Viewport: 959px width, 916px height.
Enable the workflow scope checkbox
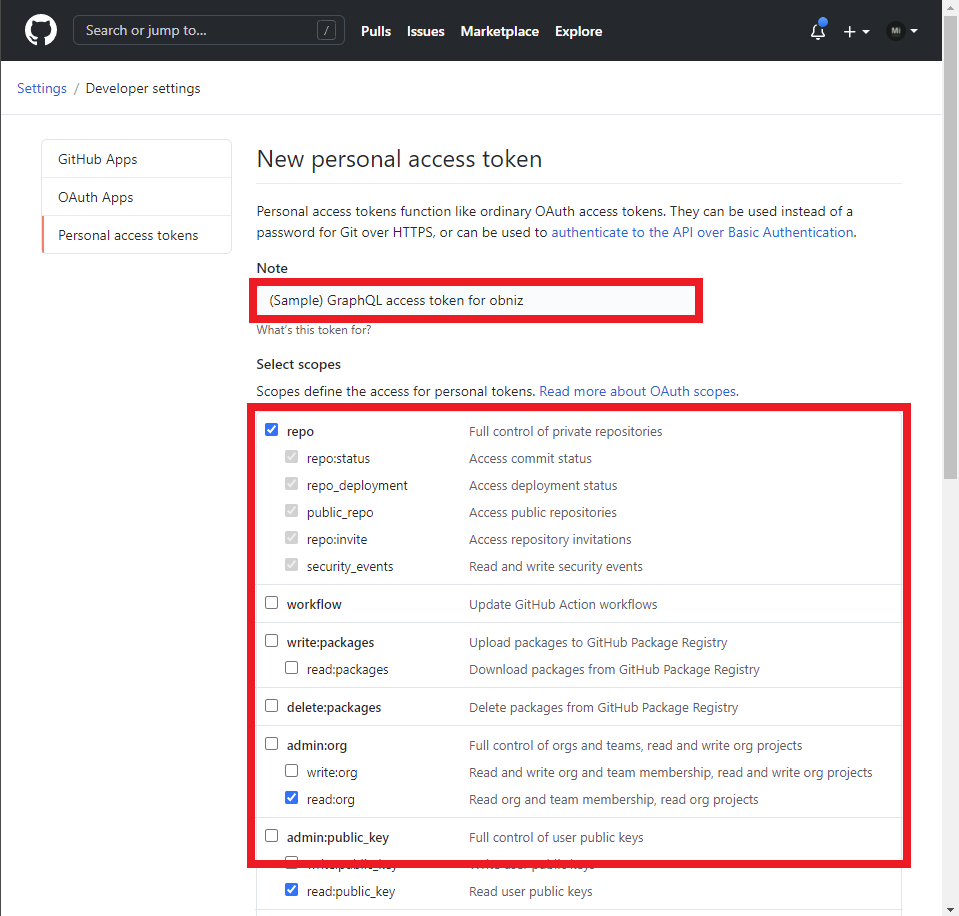272,603
